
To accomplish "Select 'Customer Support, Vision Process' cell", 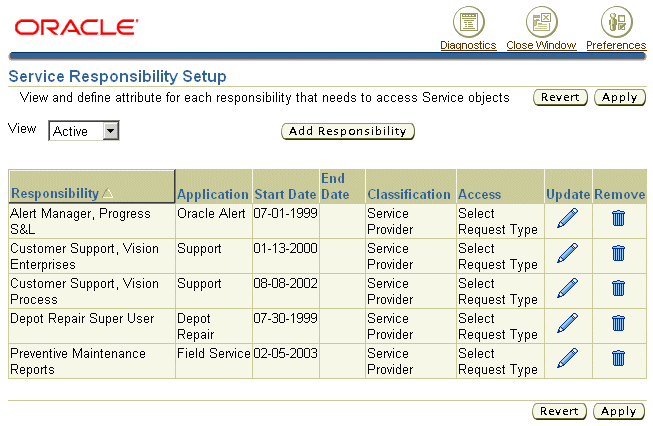I will [x=92, y=291].
